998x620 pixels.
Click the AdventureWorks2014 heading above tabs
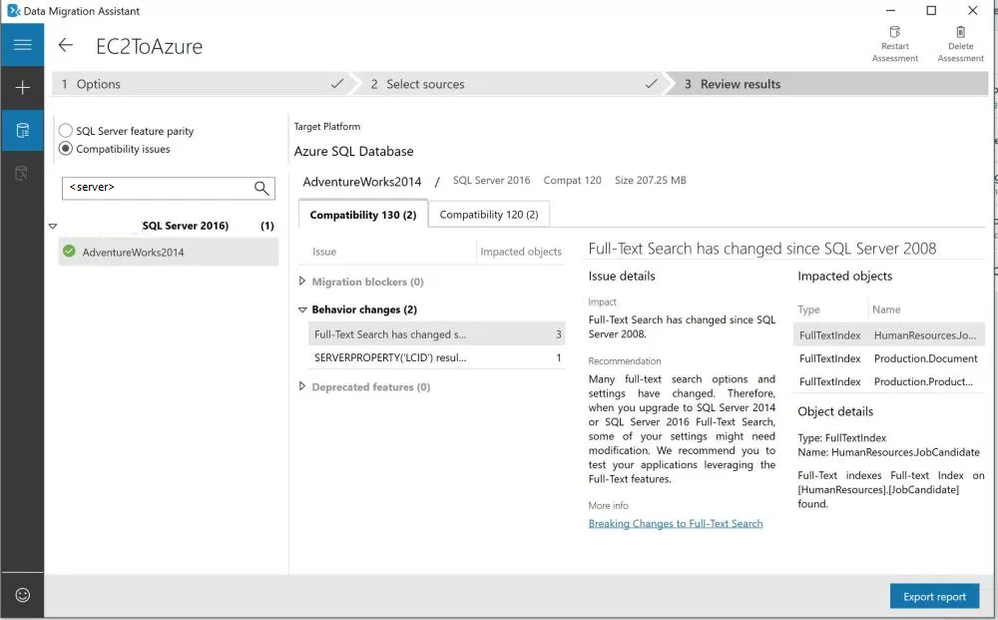pos(362,181)
